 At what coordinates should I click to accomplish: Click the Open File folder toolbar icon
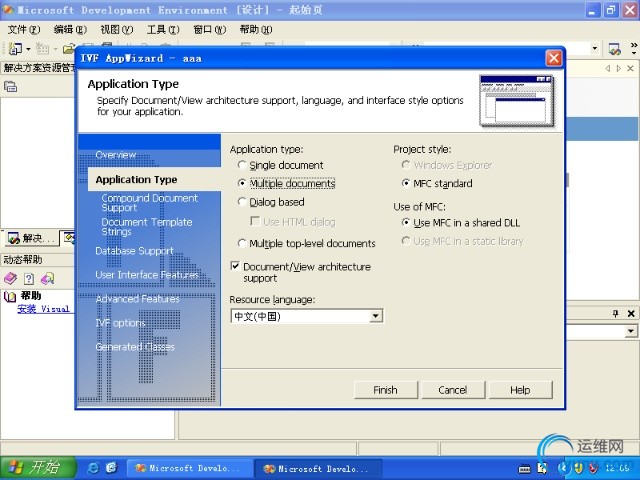(x=69, y=49)
